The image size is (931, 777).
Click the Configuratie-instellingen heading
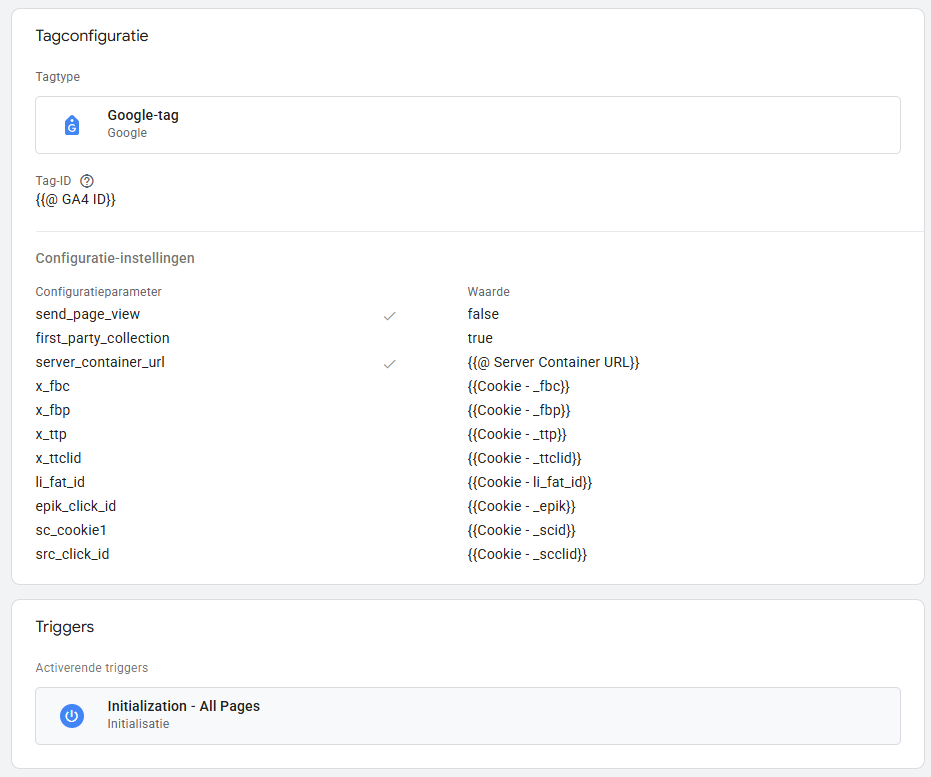click(115, 258)
